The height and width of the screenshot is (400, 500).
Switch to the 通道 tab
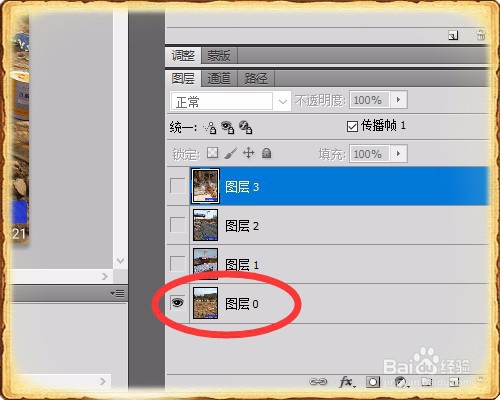(219, 79)
